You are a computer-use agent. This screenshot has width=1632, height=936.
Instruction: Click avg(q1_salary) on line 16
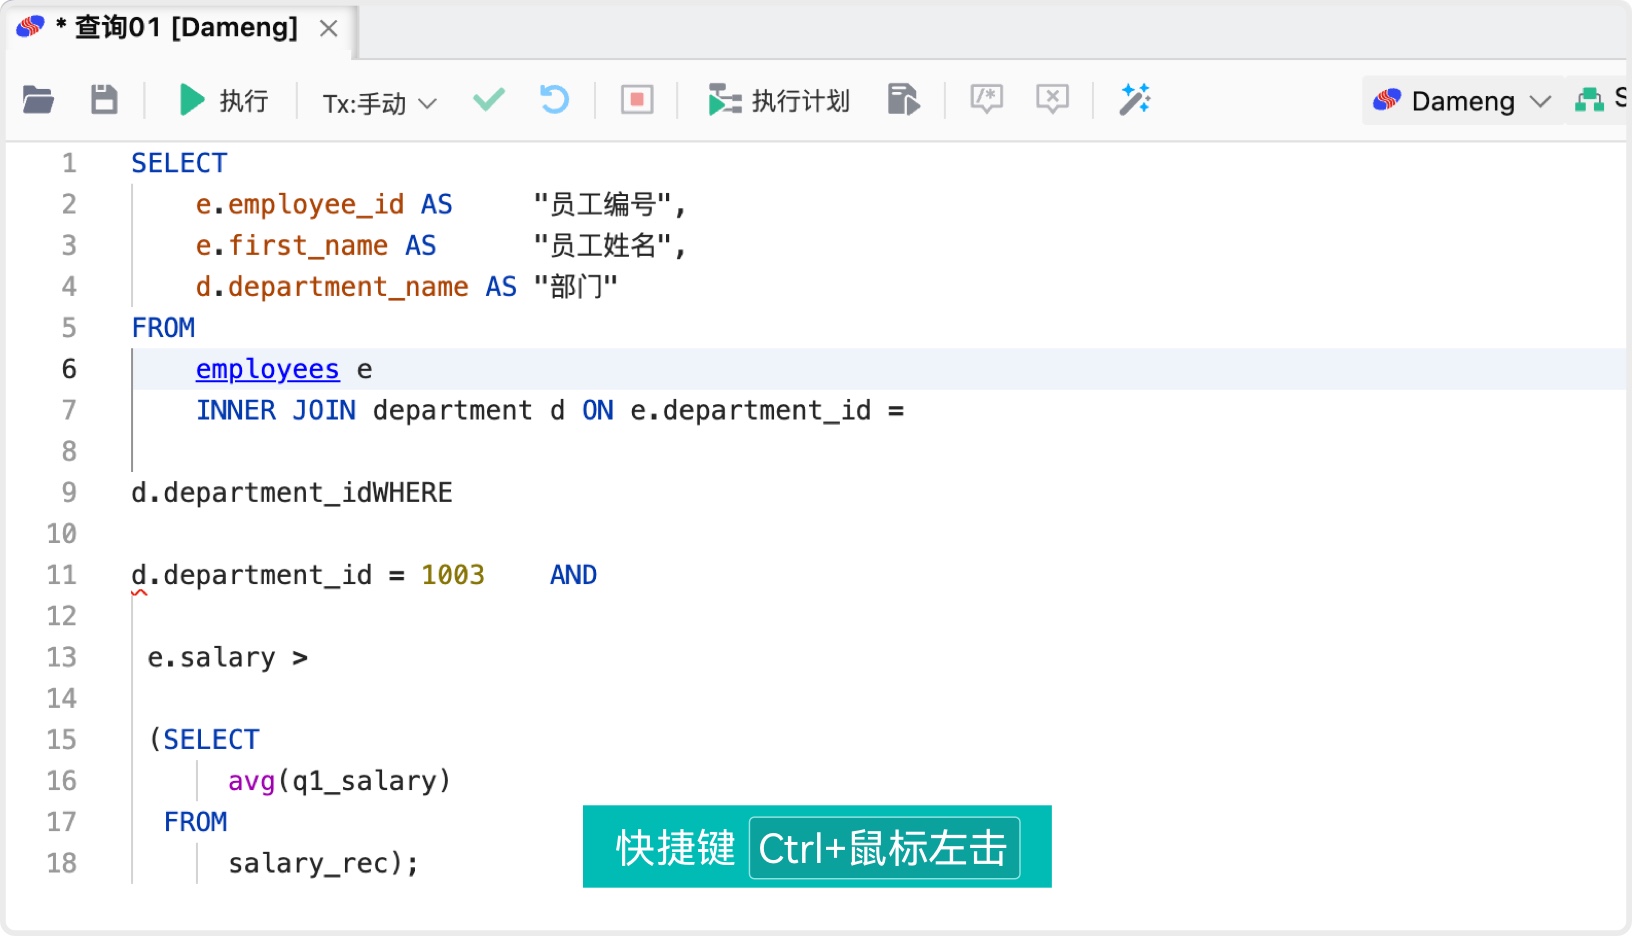tap(339, 780)
